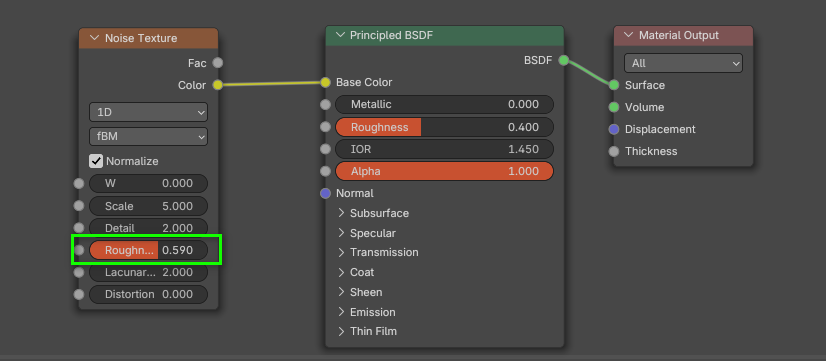The width and height of the screenshot is (826, 361).
Task: Click the Noise Texture Color output socket
Action: coord(218,85)
